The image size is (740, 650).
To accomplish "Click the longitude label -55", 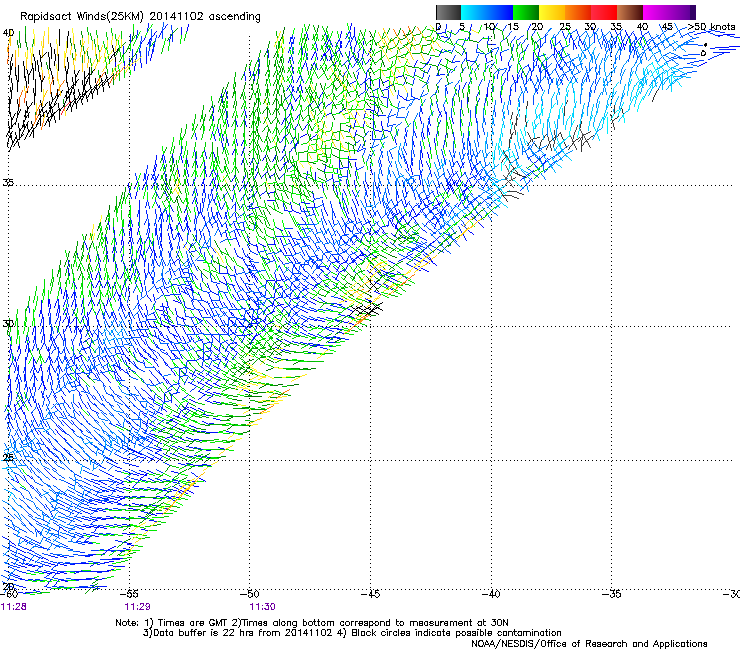I will click(x=129, y=594).
